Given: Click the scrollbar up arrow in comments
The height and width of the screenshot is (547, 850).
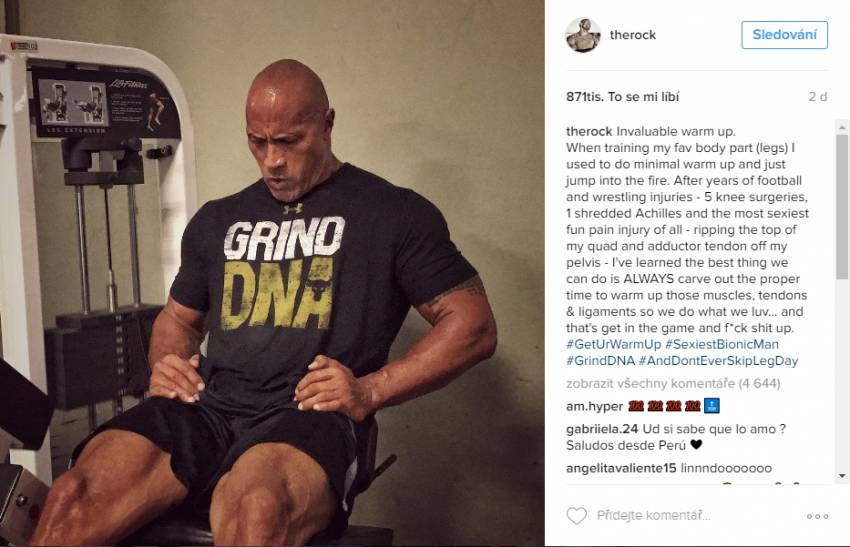Looking at the screenshot, I should (x=842, y=128).
